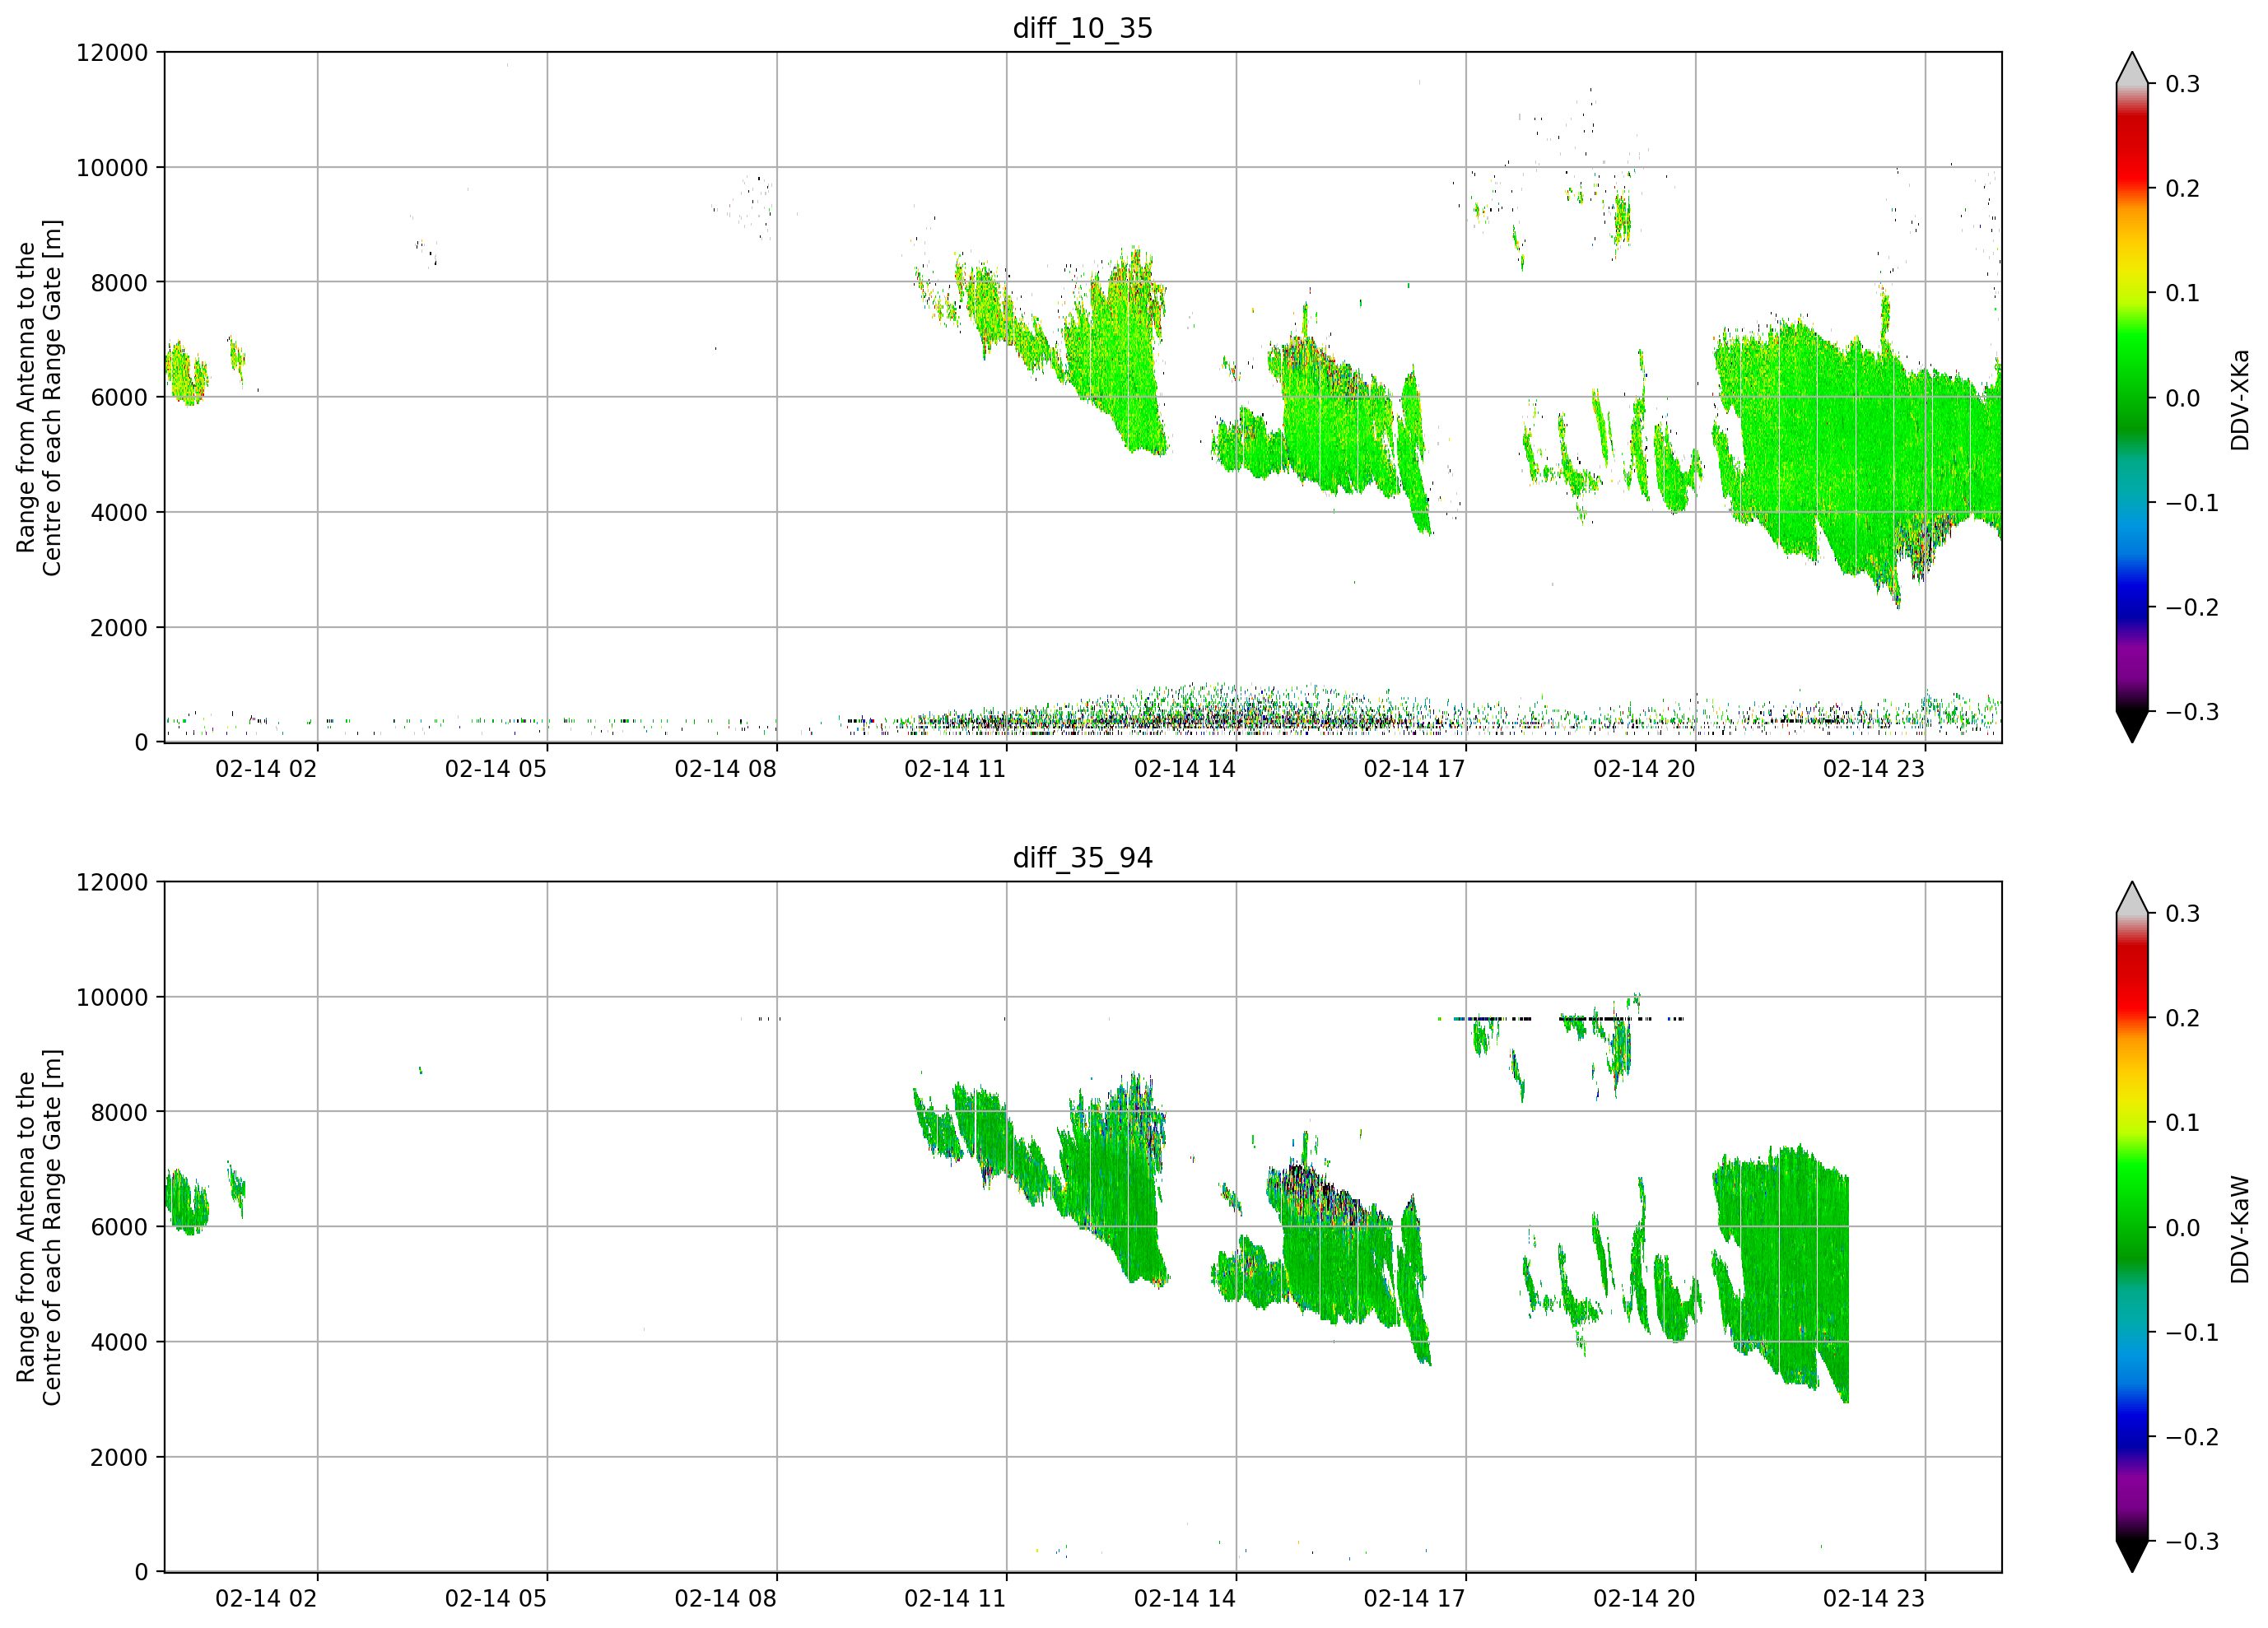
Task: Click the 6000 y-axis tick of diff_10_35
Action: [119, 397]
